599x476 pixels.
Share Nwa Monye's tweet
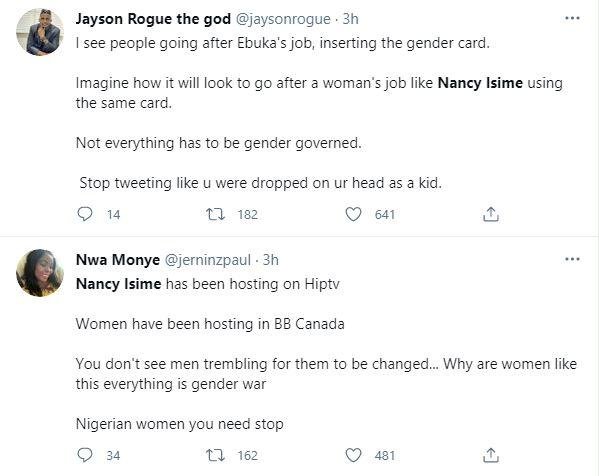[x=491, y=455]
